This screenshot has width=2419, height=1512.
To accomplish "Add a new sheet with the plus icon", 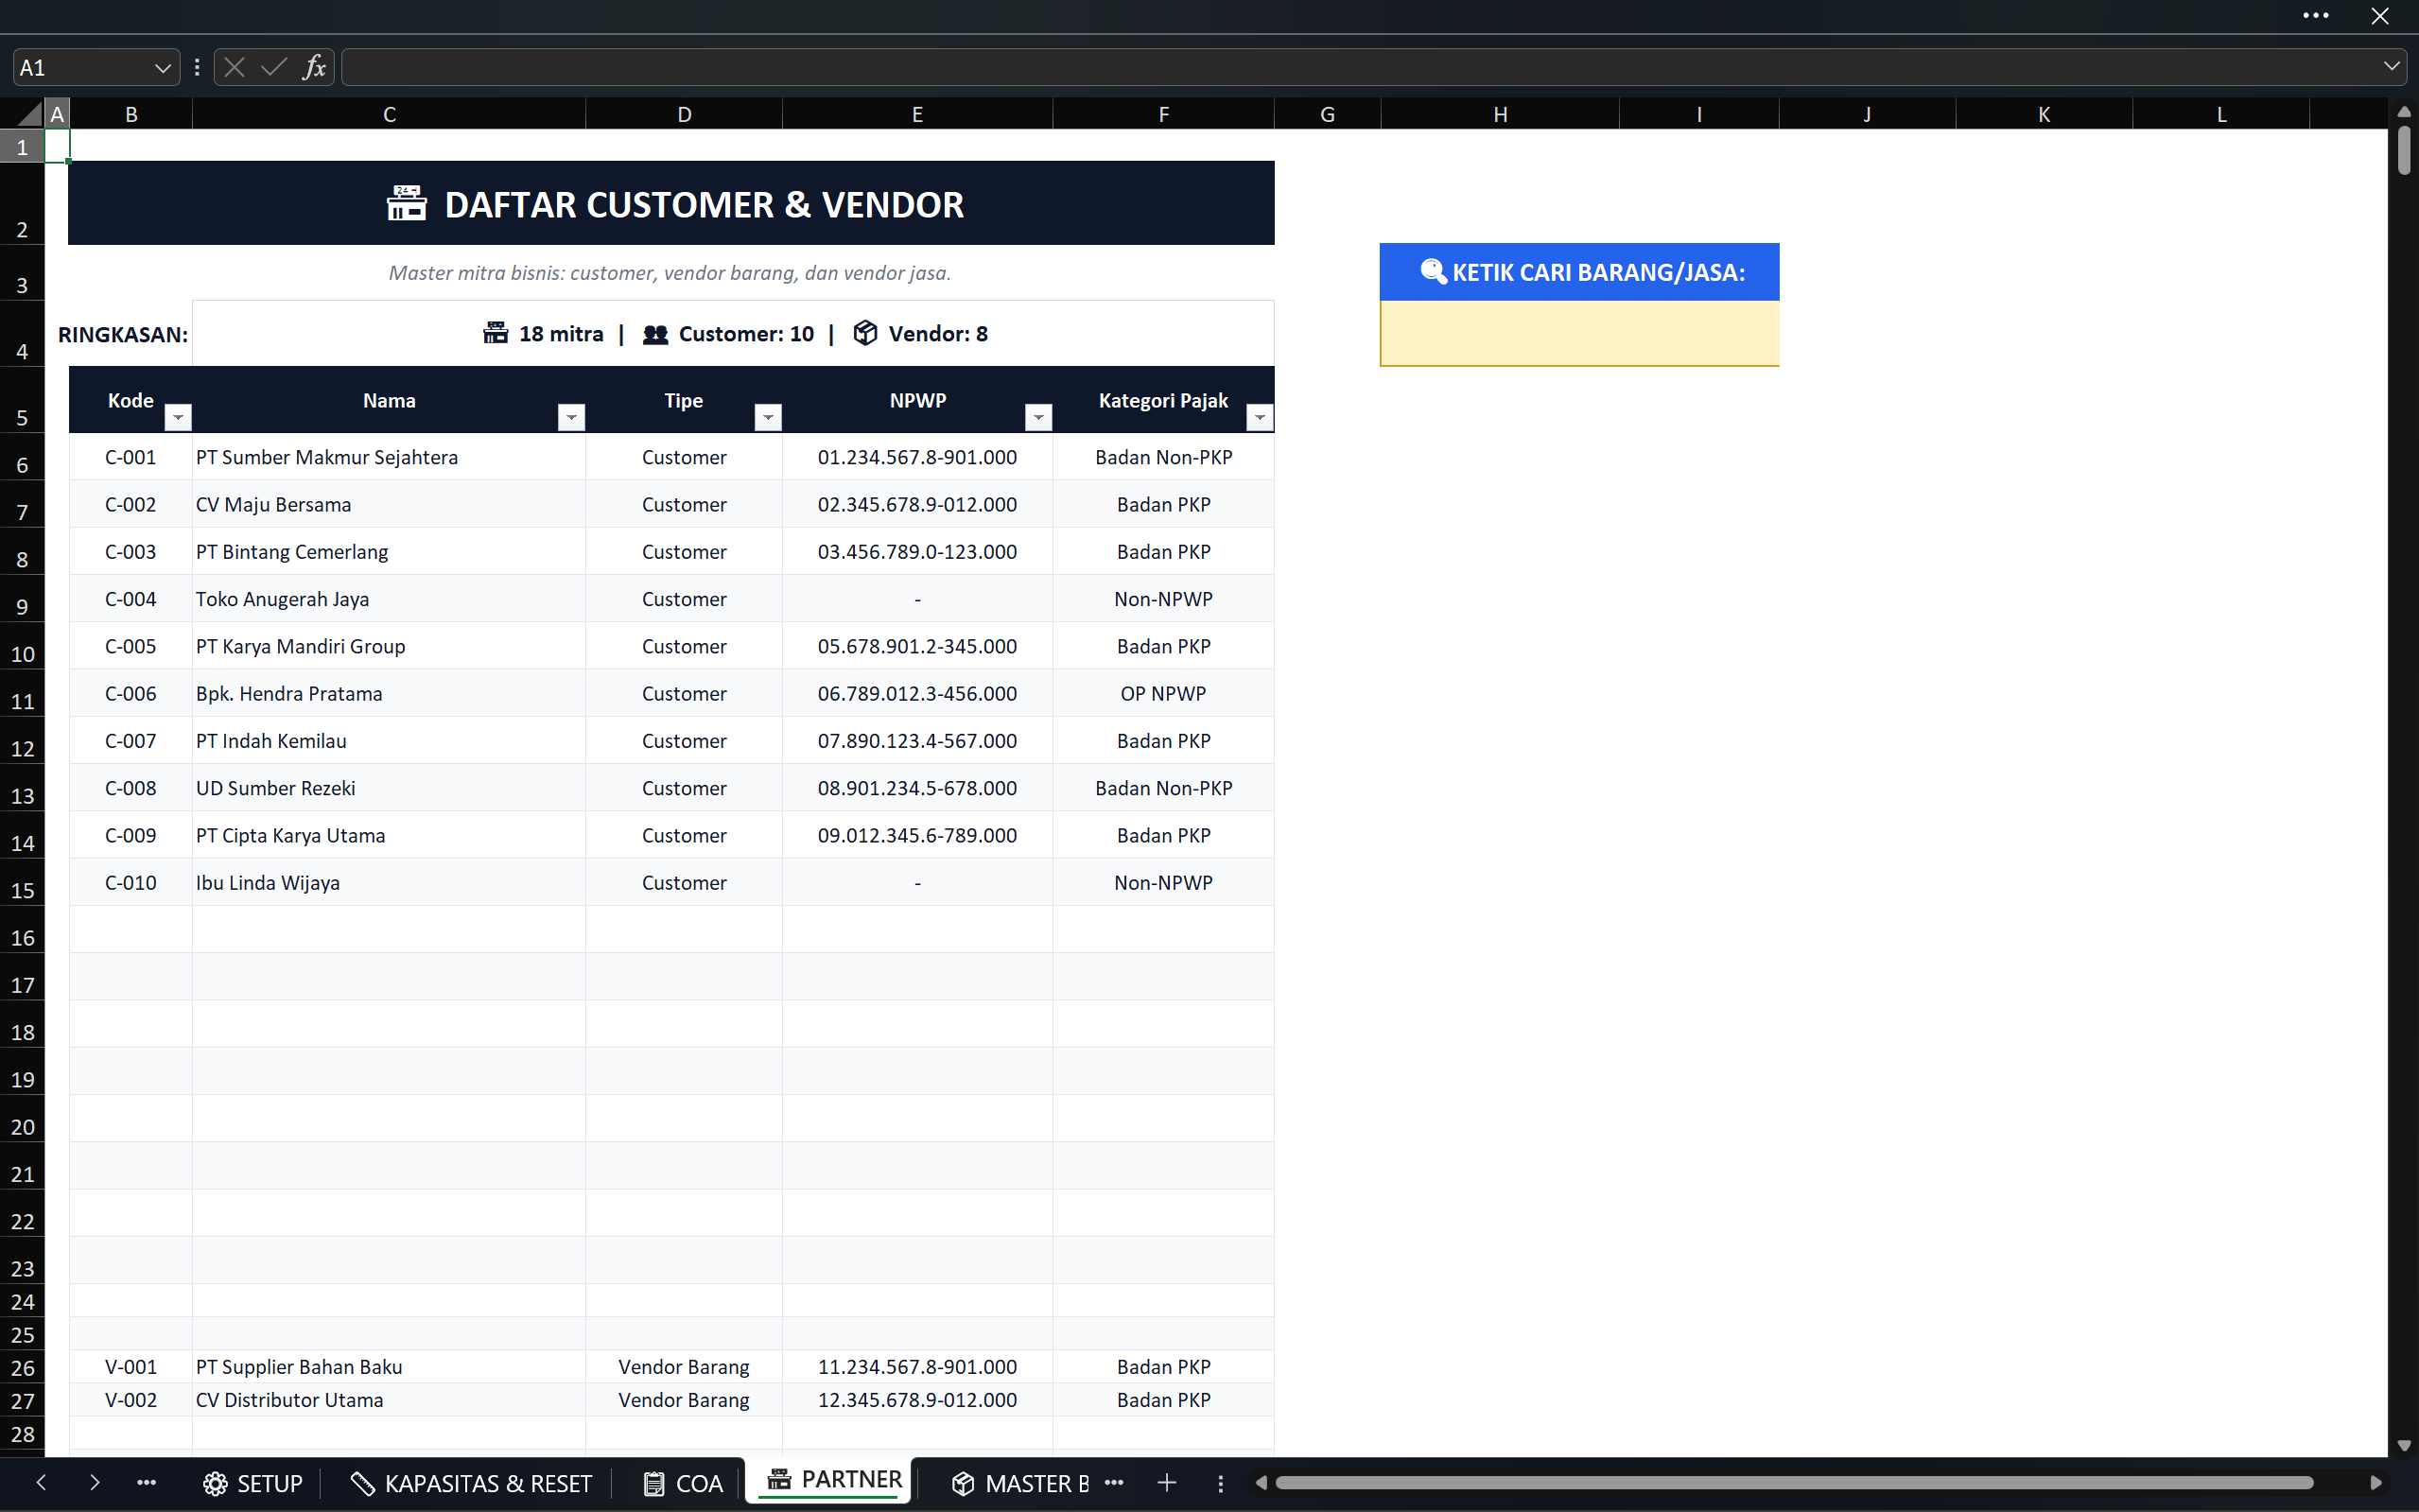I will 1166,1483.
